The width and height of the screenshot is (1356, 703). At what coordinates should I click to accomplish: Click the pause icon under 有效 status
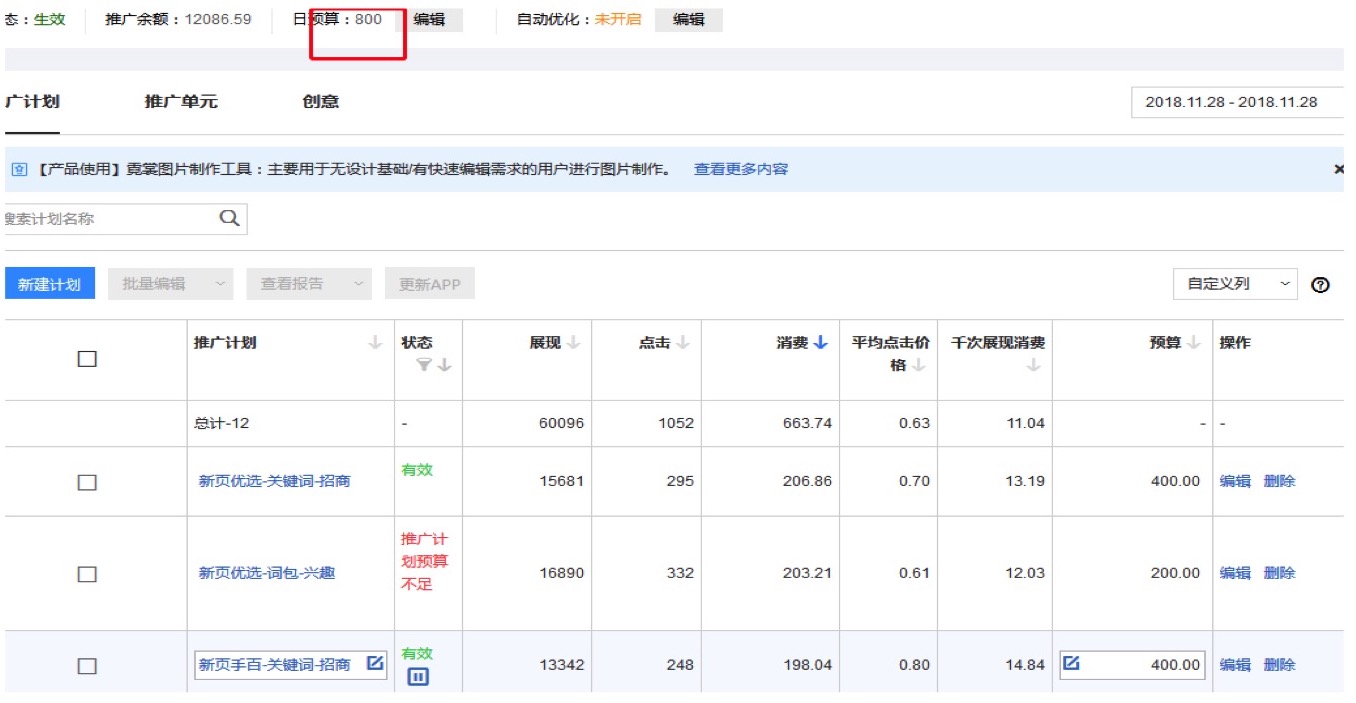click(418, 677)
